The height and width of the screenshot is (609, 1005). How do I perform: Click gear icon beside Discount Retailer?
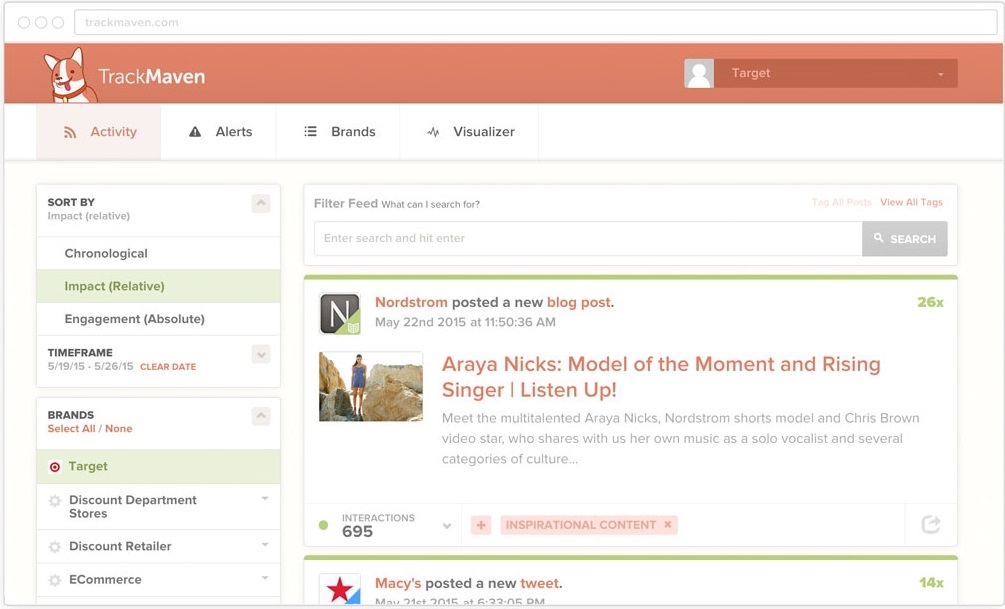55,547
